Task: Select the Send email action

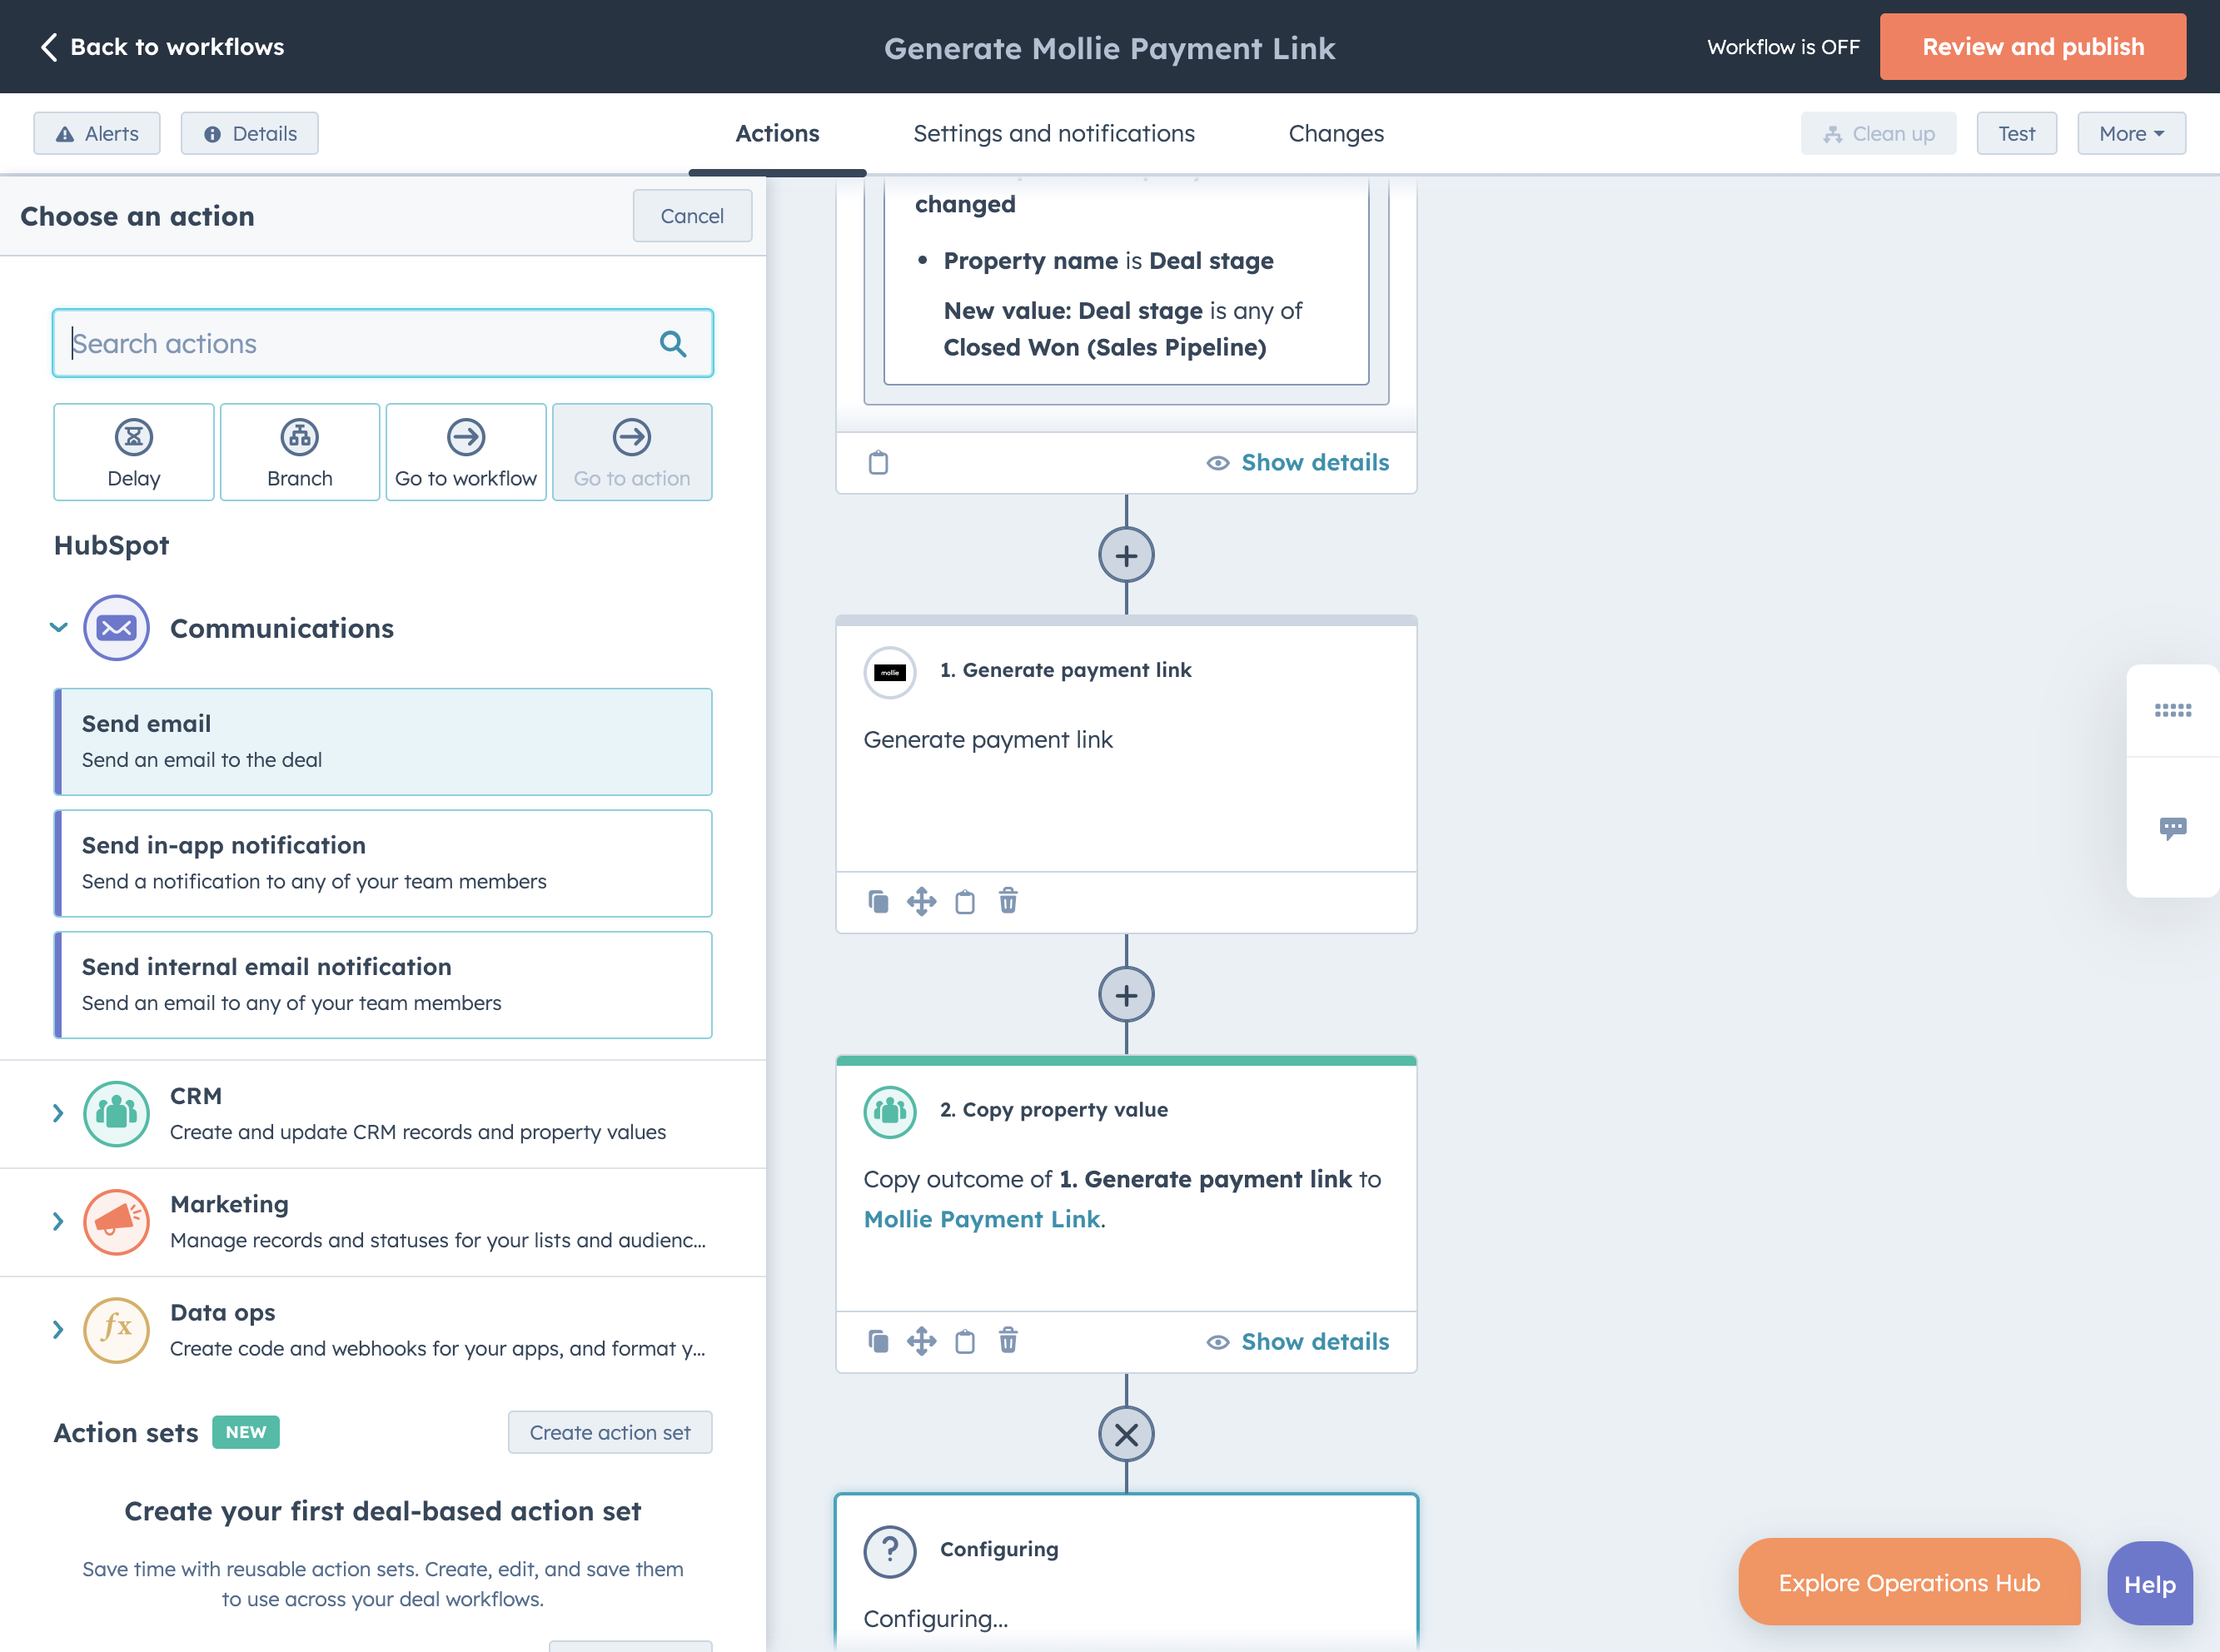Action: click(x=383, y=742)
